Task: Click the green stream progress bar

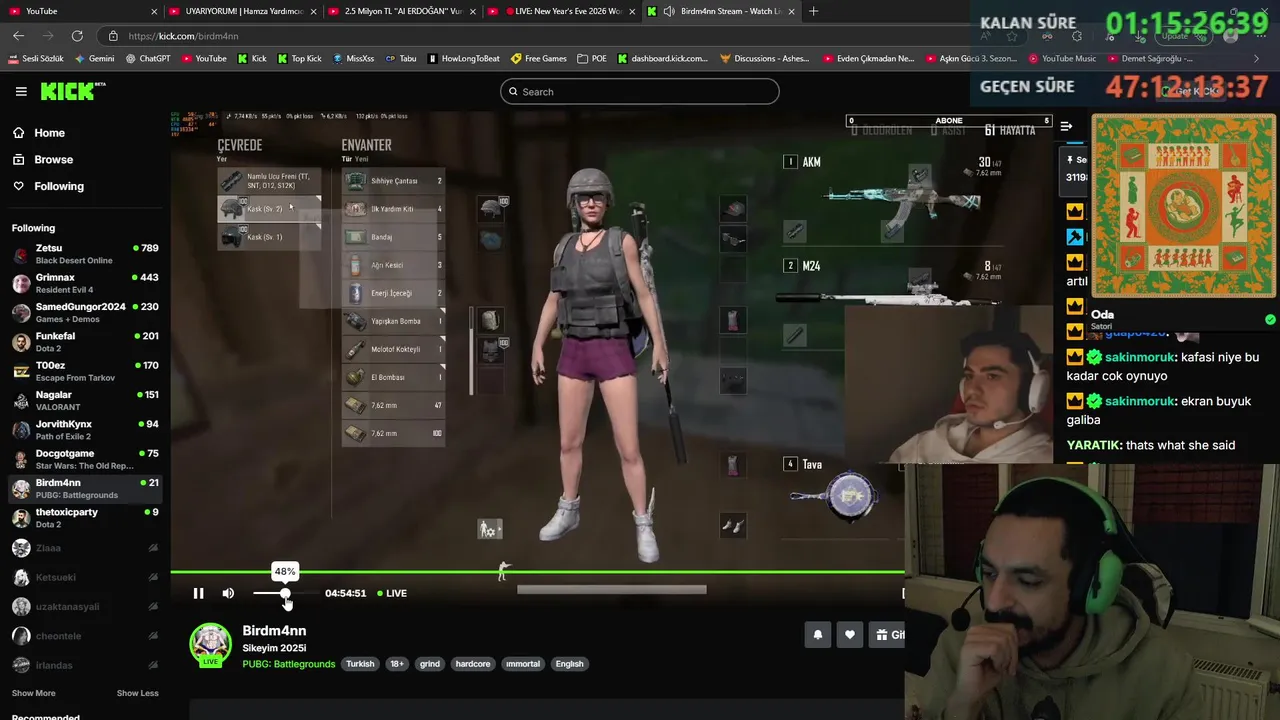Action: pos(537,572)
